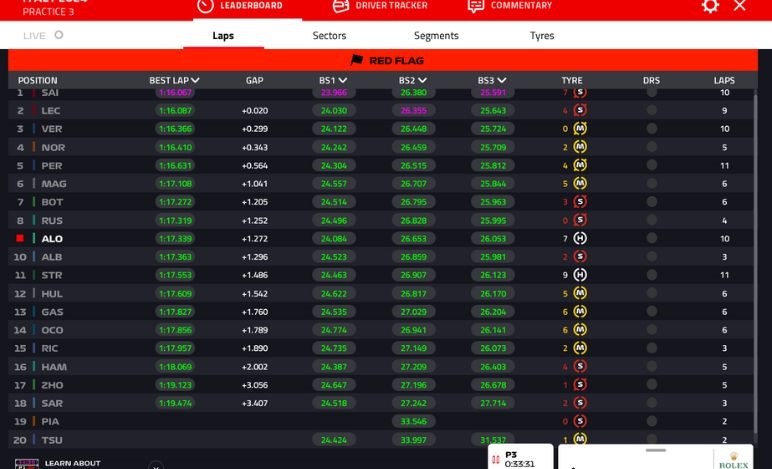Toggle the LIVE indicator button
772x469 pixels.
58,35
